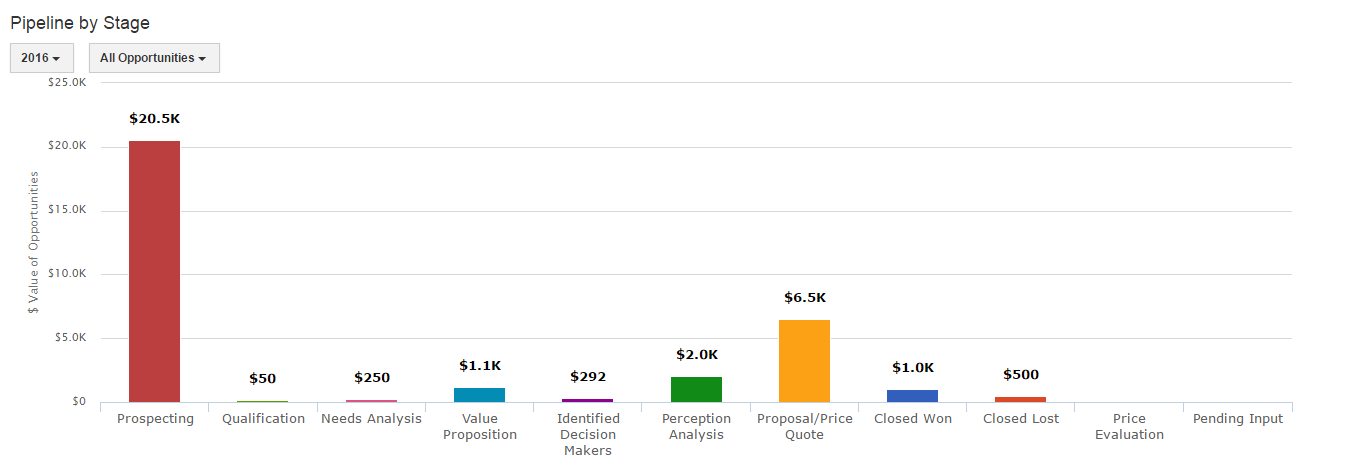Click the Prospecting axis label
This screenshot has width=1357, height=472.
(155, 419)
